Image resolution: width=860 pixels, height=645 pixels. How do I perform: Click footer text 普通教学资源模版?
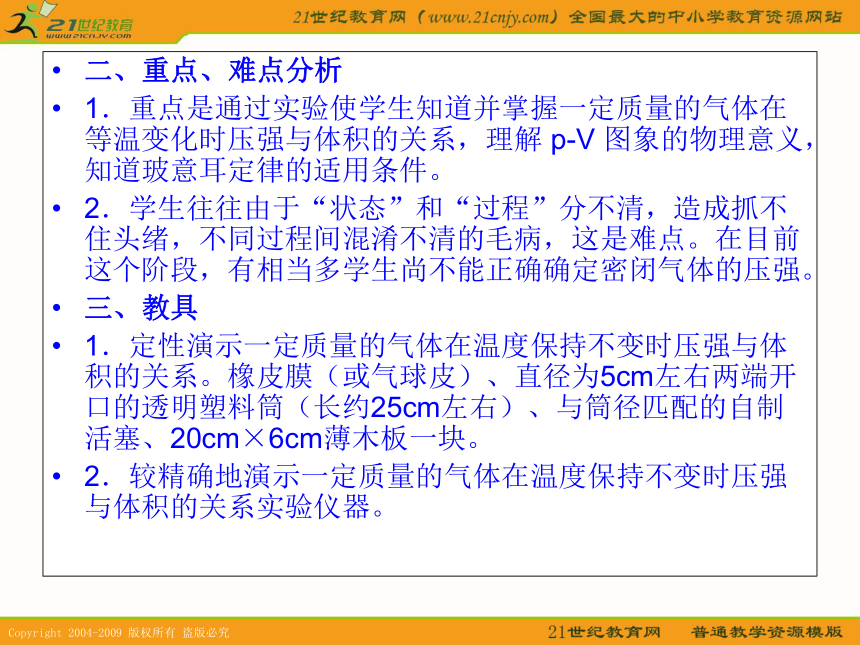(766, 632)
